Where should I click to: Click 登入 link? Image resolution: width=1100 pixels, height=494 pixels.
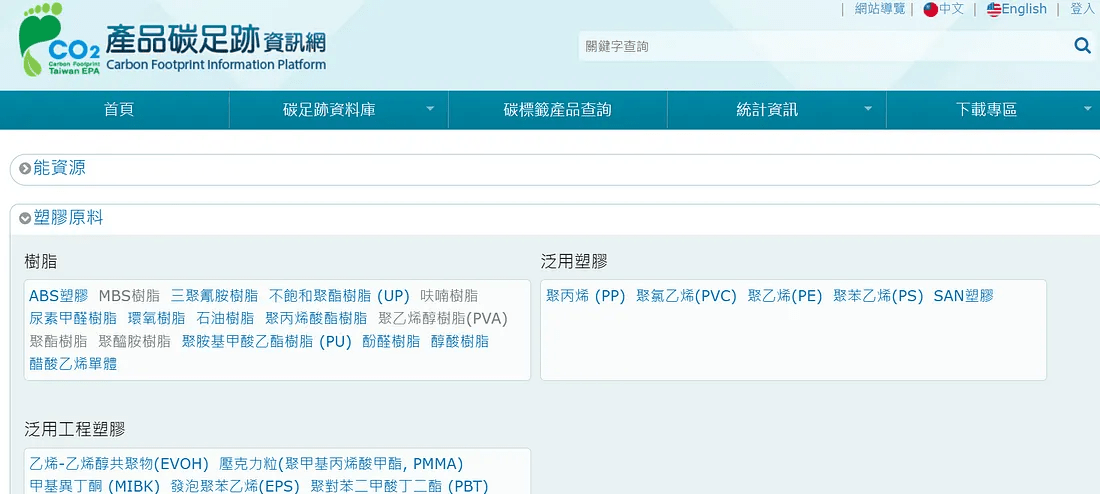(1082, 9)
